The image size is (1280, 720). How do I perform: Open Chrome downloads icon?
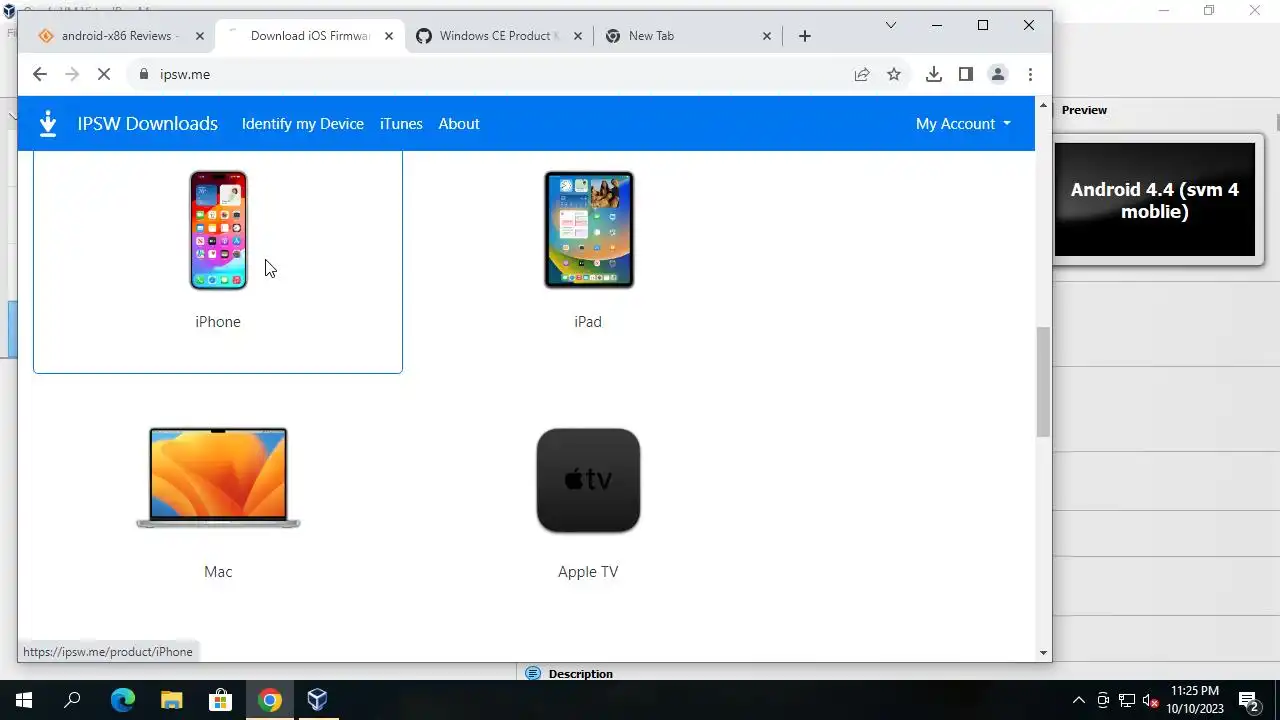[x=934, y=74]
